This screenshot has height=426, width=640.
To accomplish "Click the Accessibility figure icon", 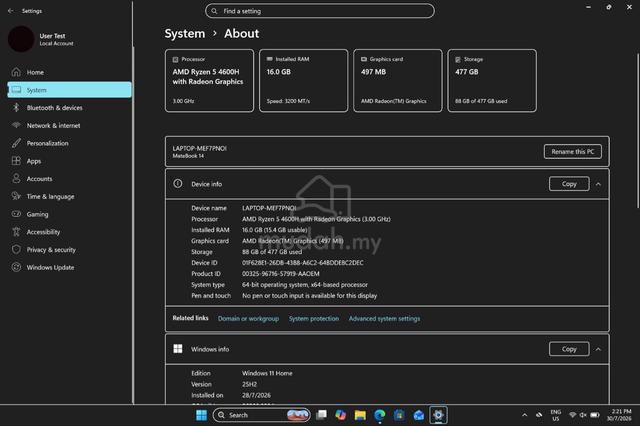I will [16, 232].
